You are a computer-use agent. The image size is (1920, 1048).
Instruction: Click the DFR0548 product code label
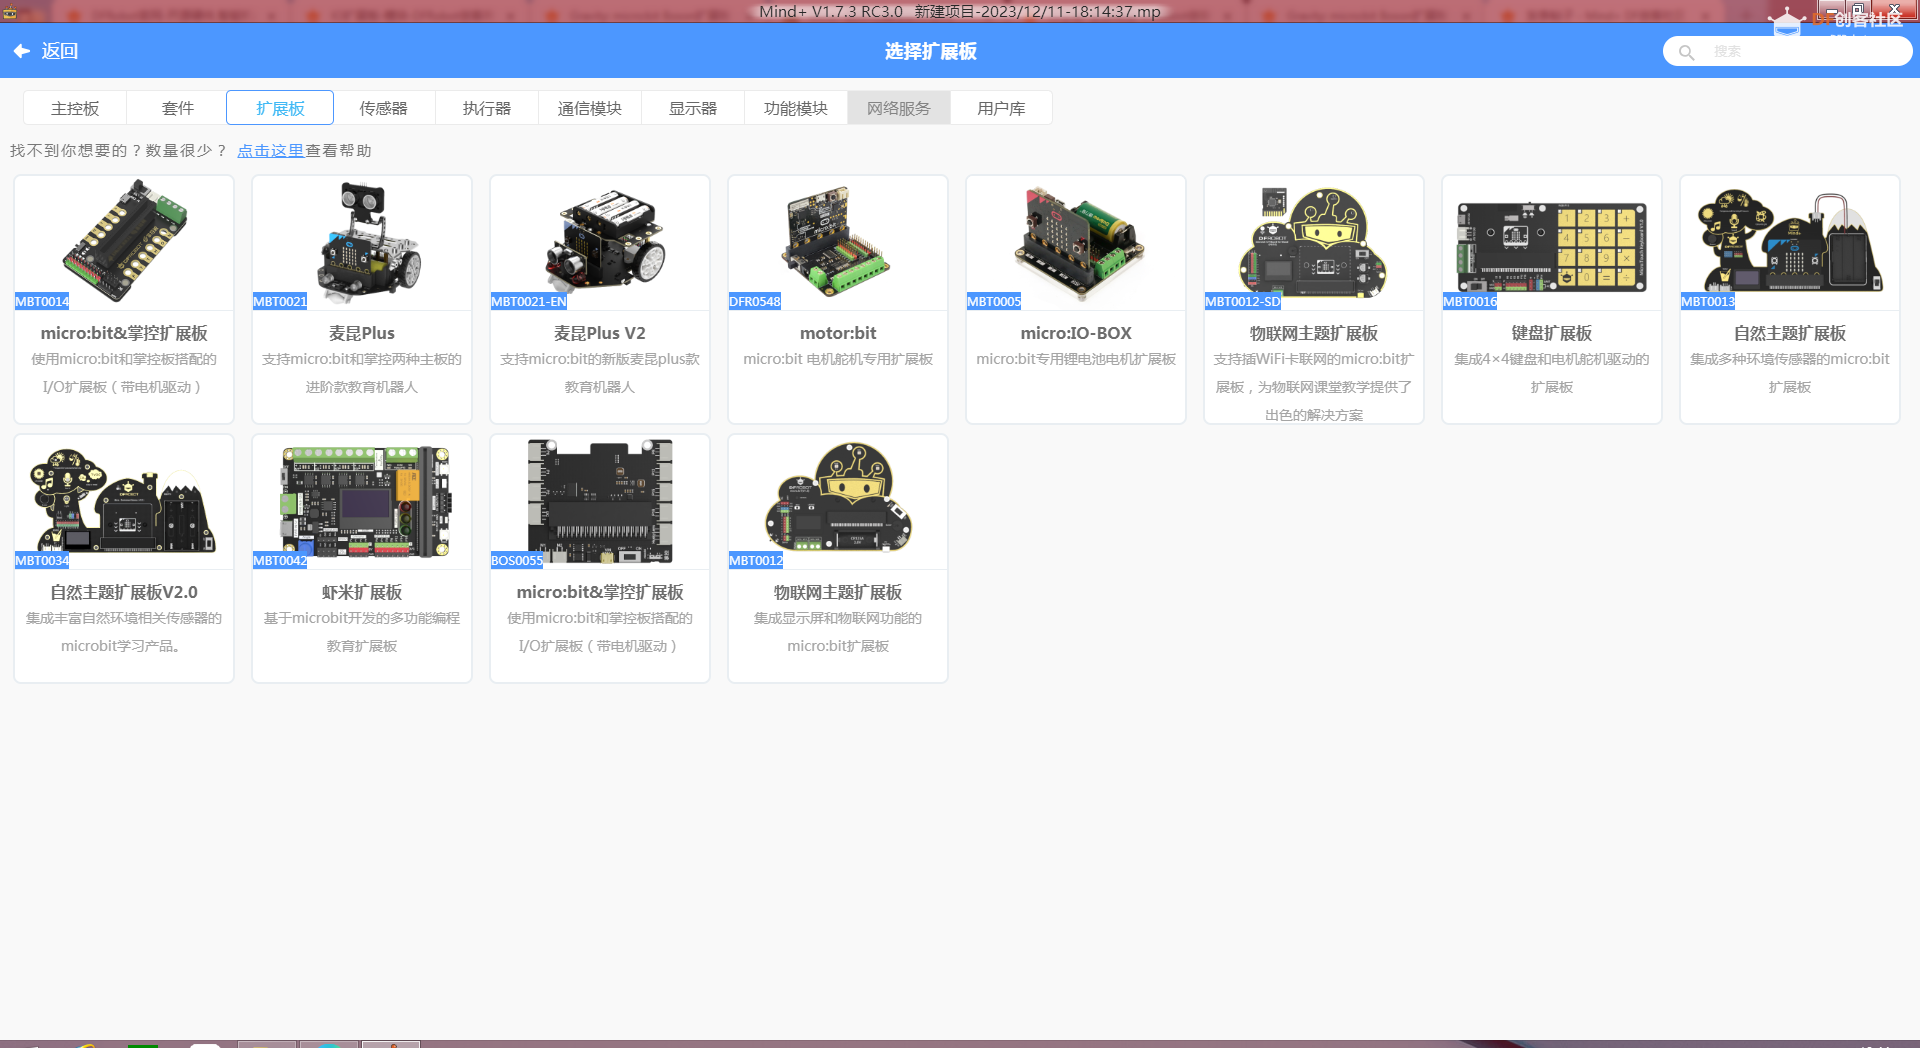coord(755,301)
